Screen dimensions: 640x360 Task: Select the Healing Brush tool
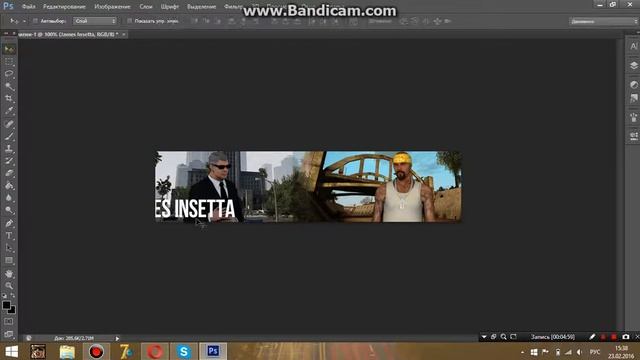(9, 124)
